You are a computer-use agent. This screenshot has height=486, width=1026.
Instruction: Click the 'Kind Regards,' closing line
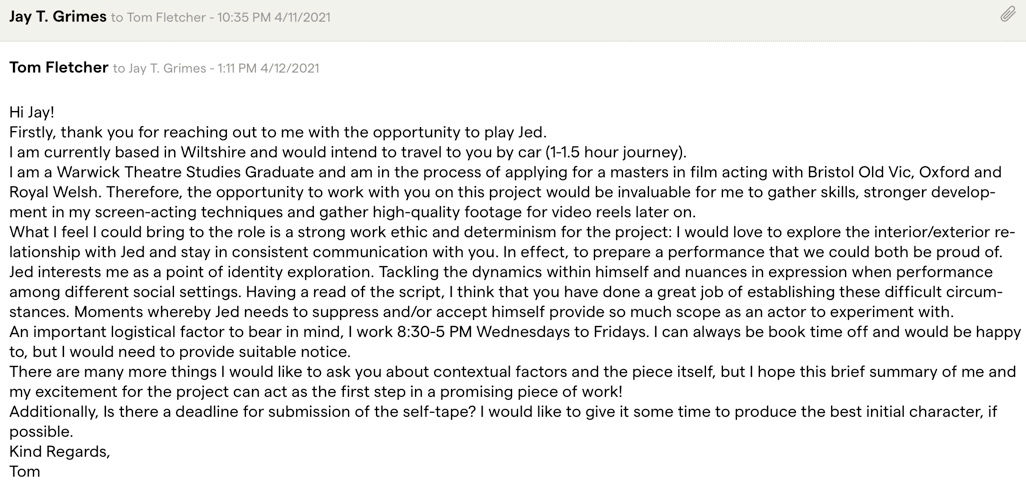[x=60, y=451]
